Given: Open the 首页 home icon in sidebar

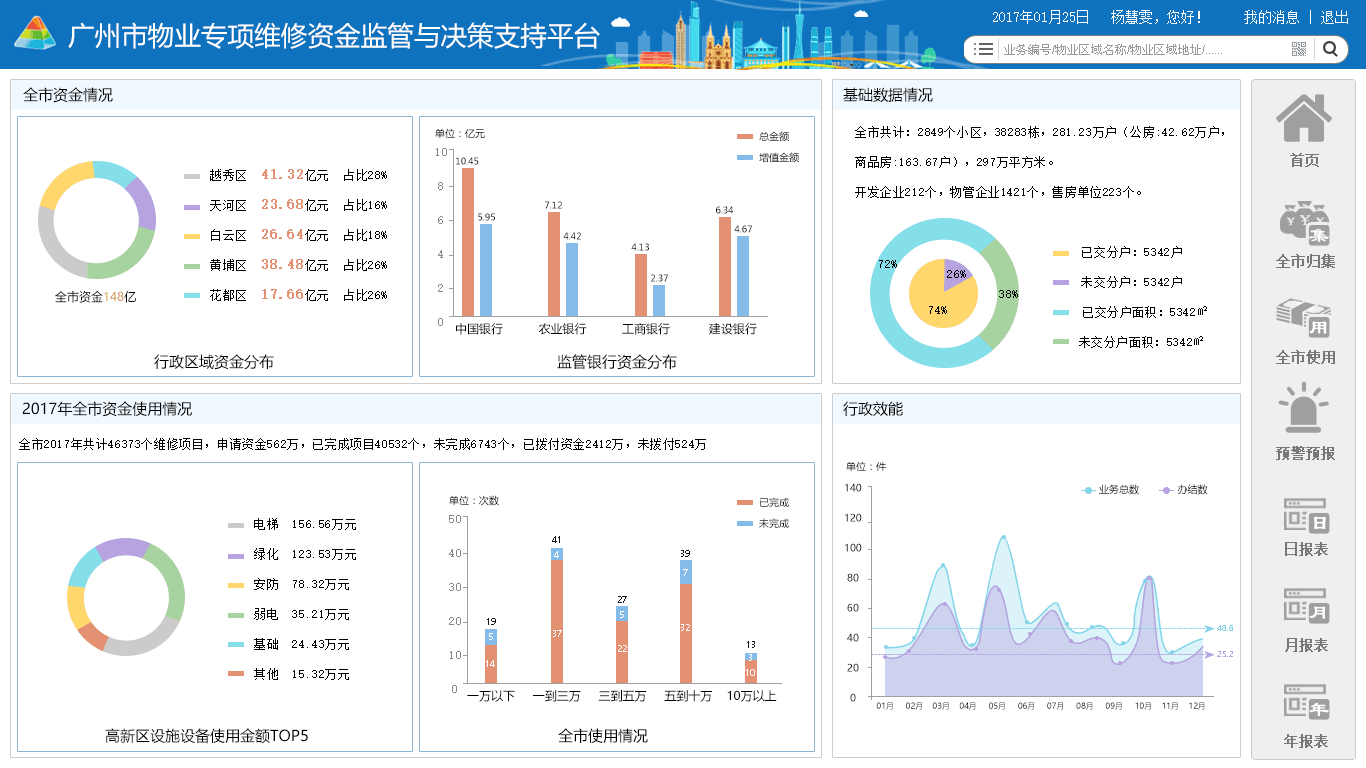Looking at the screenshot, I should click(1304, 118).
